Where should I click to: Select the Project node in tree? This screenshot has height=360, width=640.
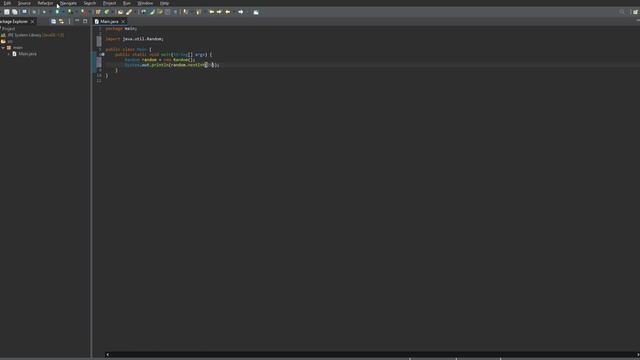coord(8,29)
